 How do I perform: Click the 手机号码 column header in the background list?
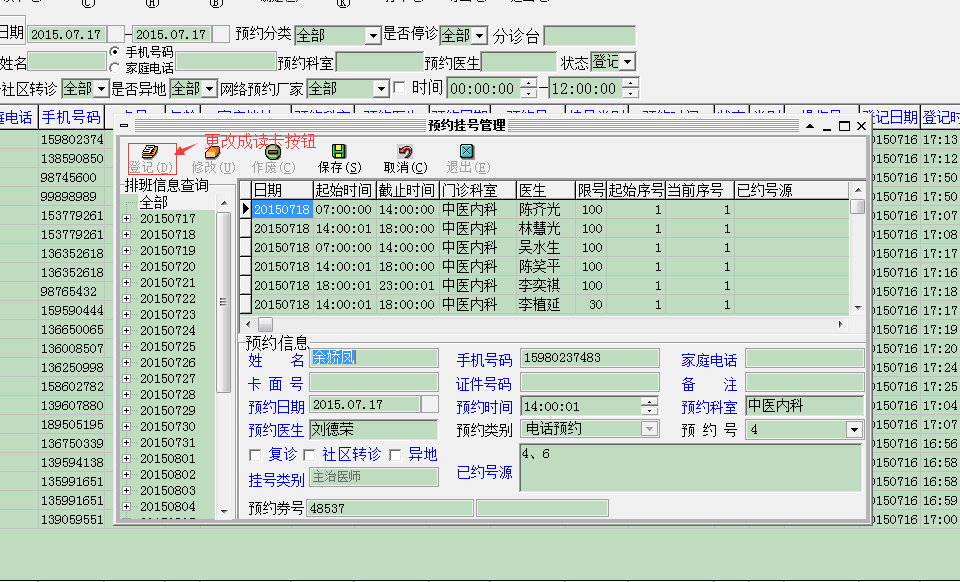point(71,117)
